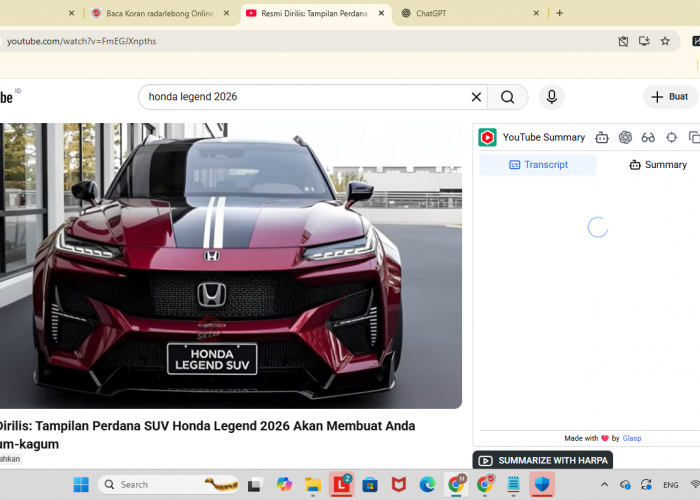Click the video title about SUV Honda Legend 2026
700x500 pixels.
(x=208, y=435)
